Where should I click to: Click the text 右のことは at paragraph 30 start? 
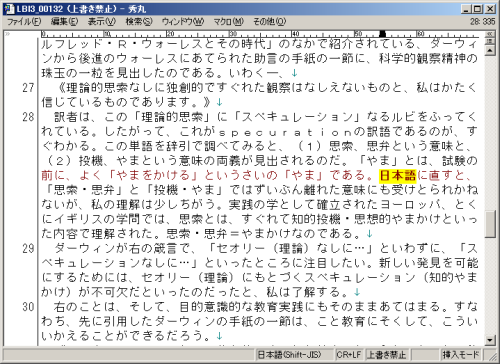point(85,307)
